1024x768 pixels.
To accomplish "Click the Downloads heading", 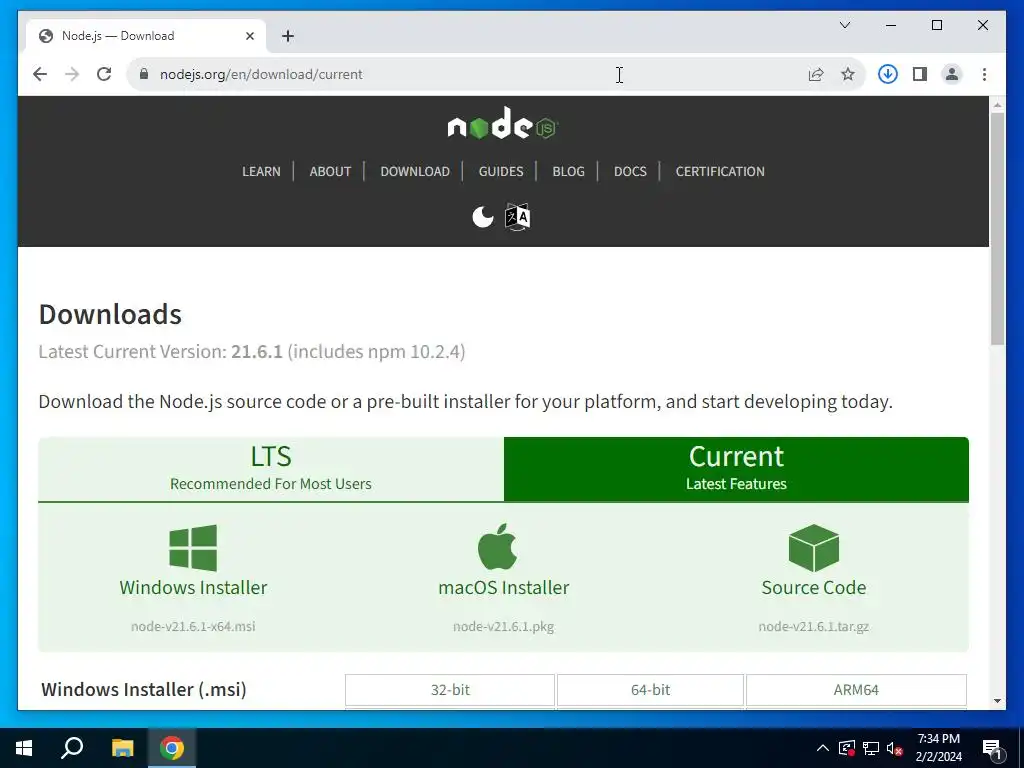I will tap(110, 314).
